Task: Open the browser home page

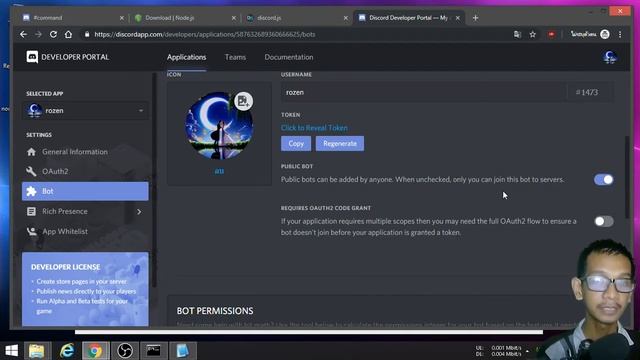Action: [68, 35]
